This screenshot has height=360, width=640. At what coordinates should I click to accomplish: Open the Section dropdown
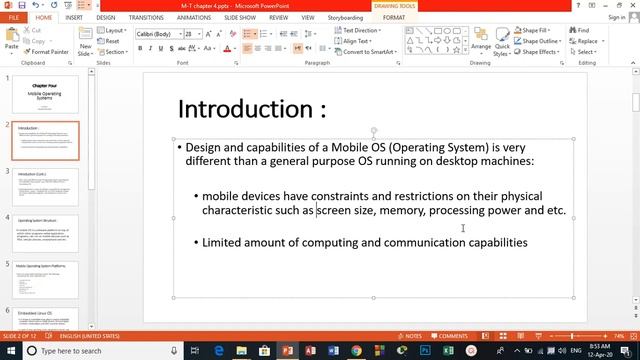pos(113,52)
